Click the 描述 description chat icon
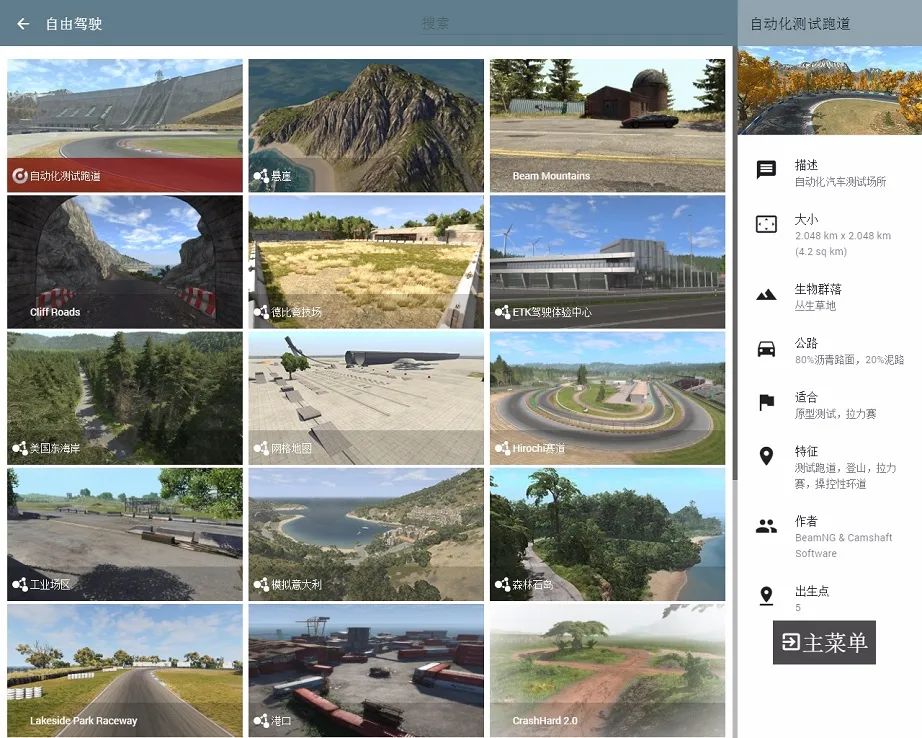The width and height of the screenshot is (922, 738). [x=766, y=170]
